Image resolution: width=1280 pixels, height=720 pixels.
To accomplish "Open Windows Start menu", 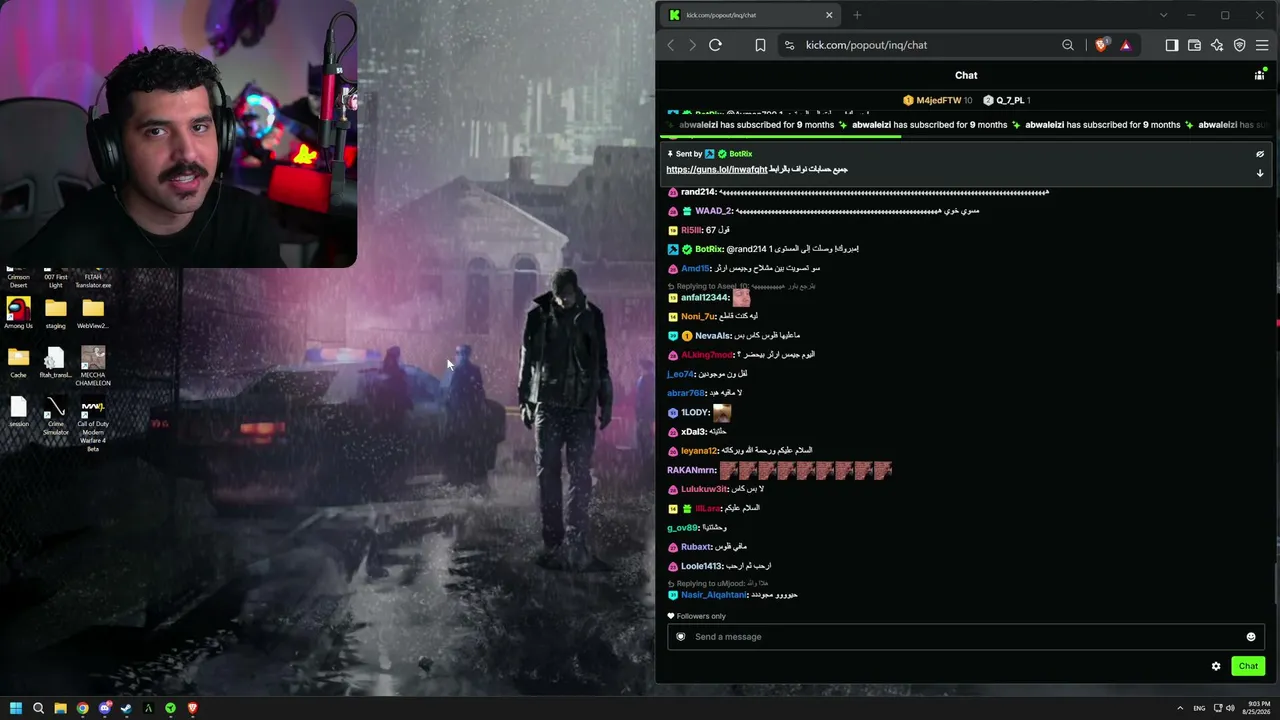I will (x=16, y=708).
